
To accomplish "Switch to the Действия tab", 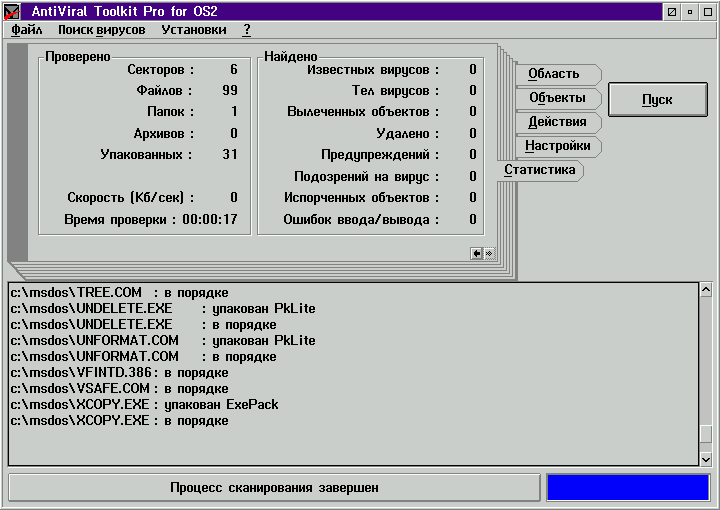I will 557,122.
